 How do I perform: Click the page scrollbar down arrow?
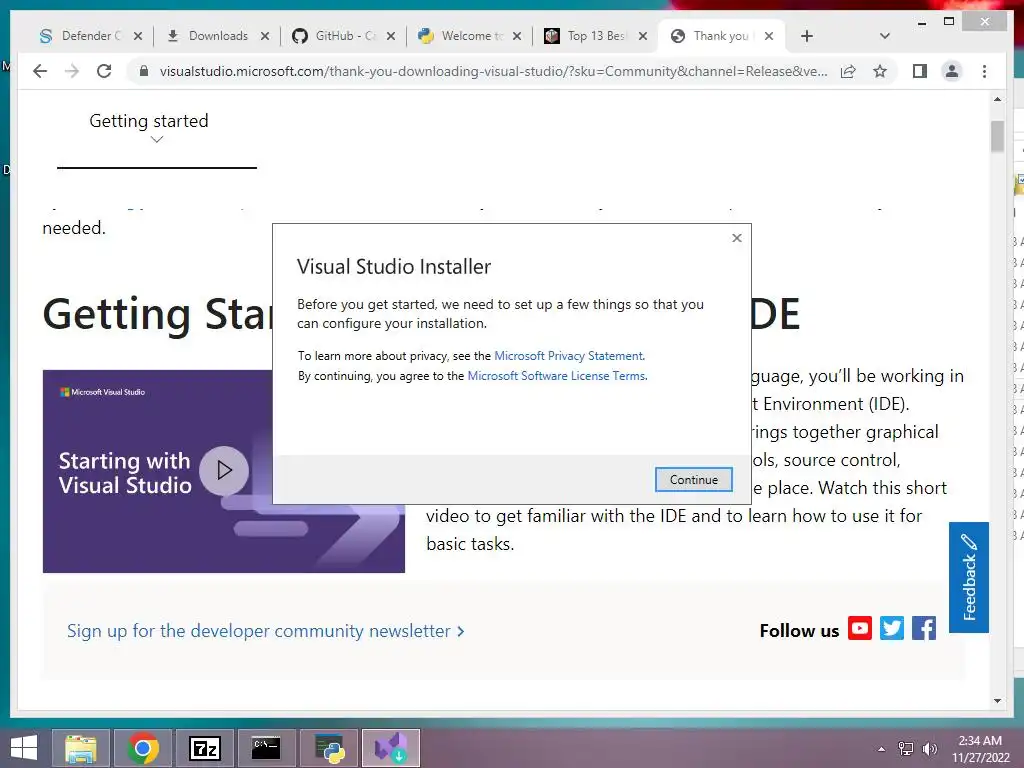point(997,701)
